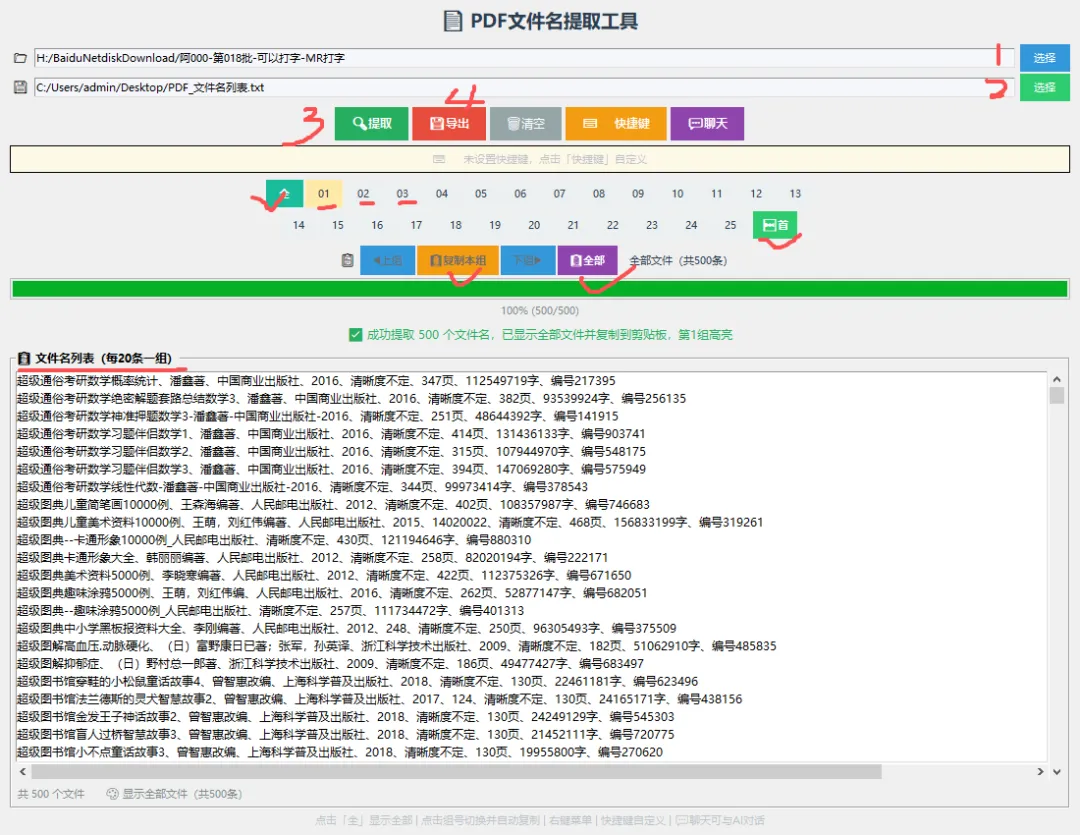Click the save disk icon beside the output path

[20, 87]
